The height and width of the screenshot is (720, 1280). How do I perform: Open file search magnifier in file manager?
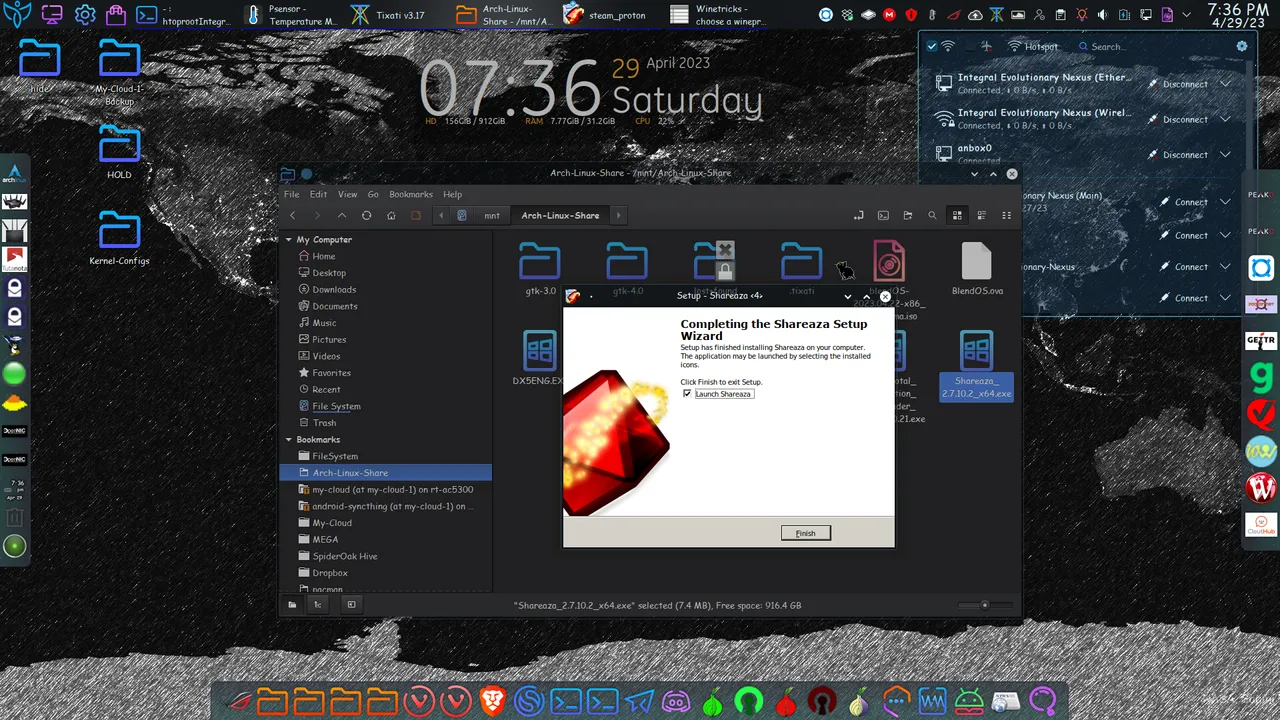click(932, 215)
